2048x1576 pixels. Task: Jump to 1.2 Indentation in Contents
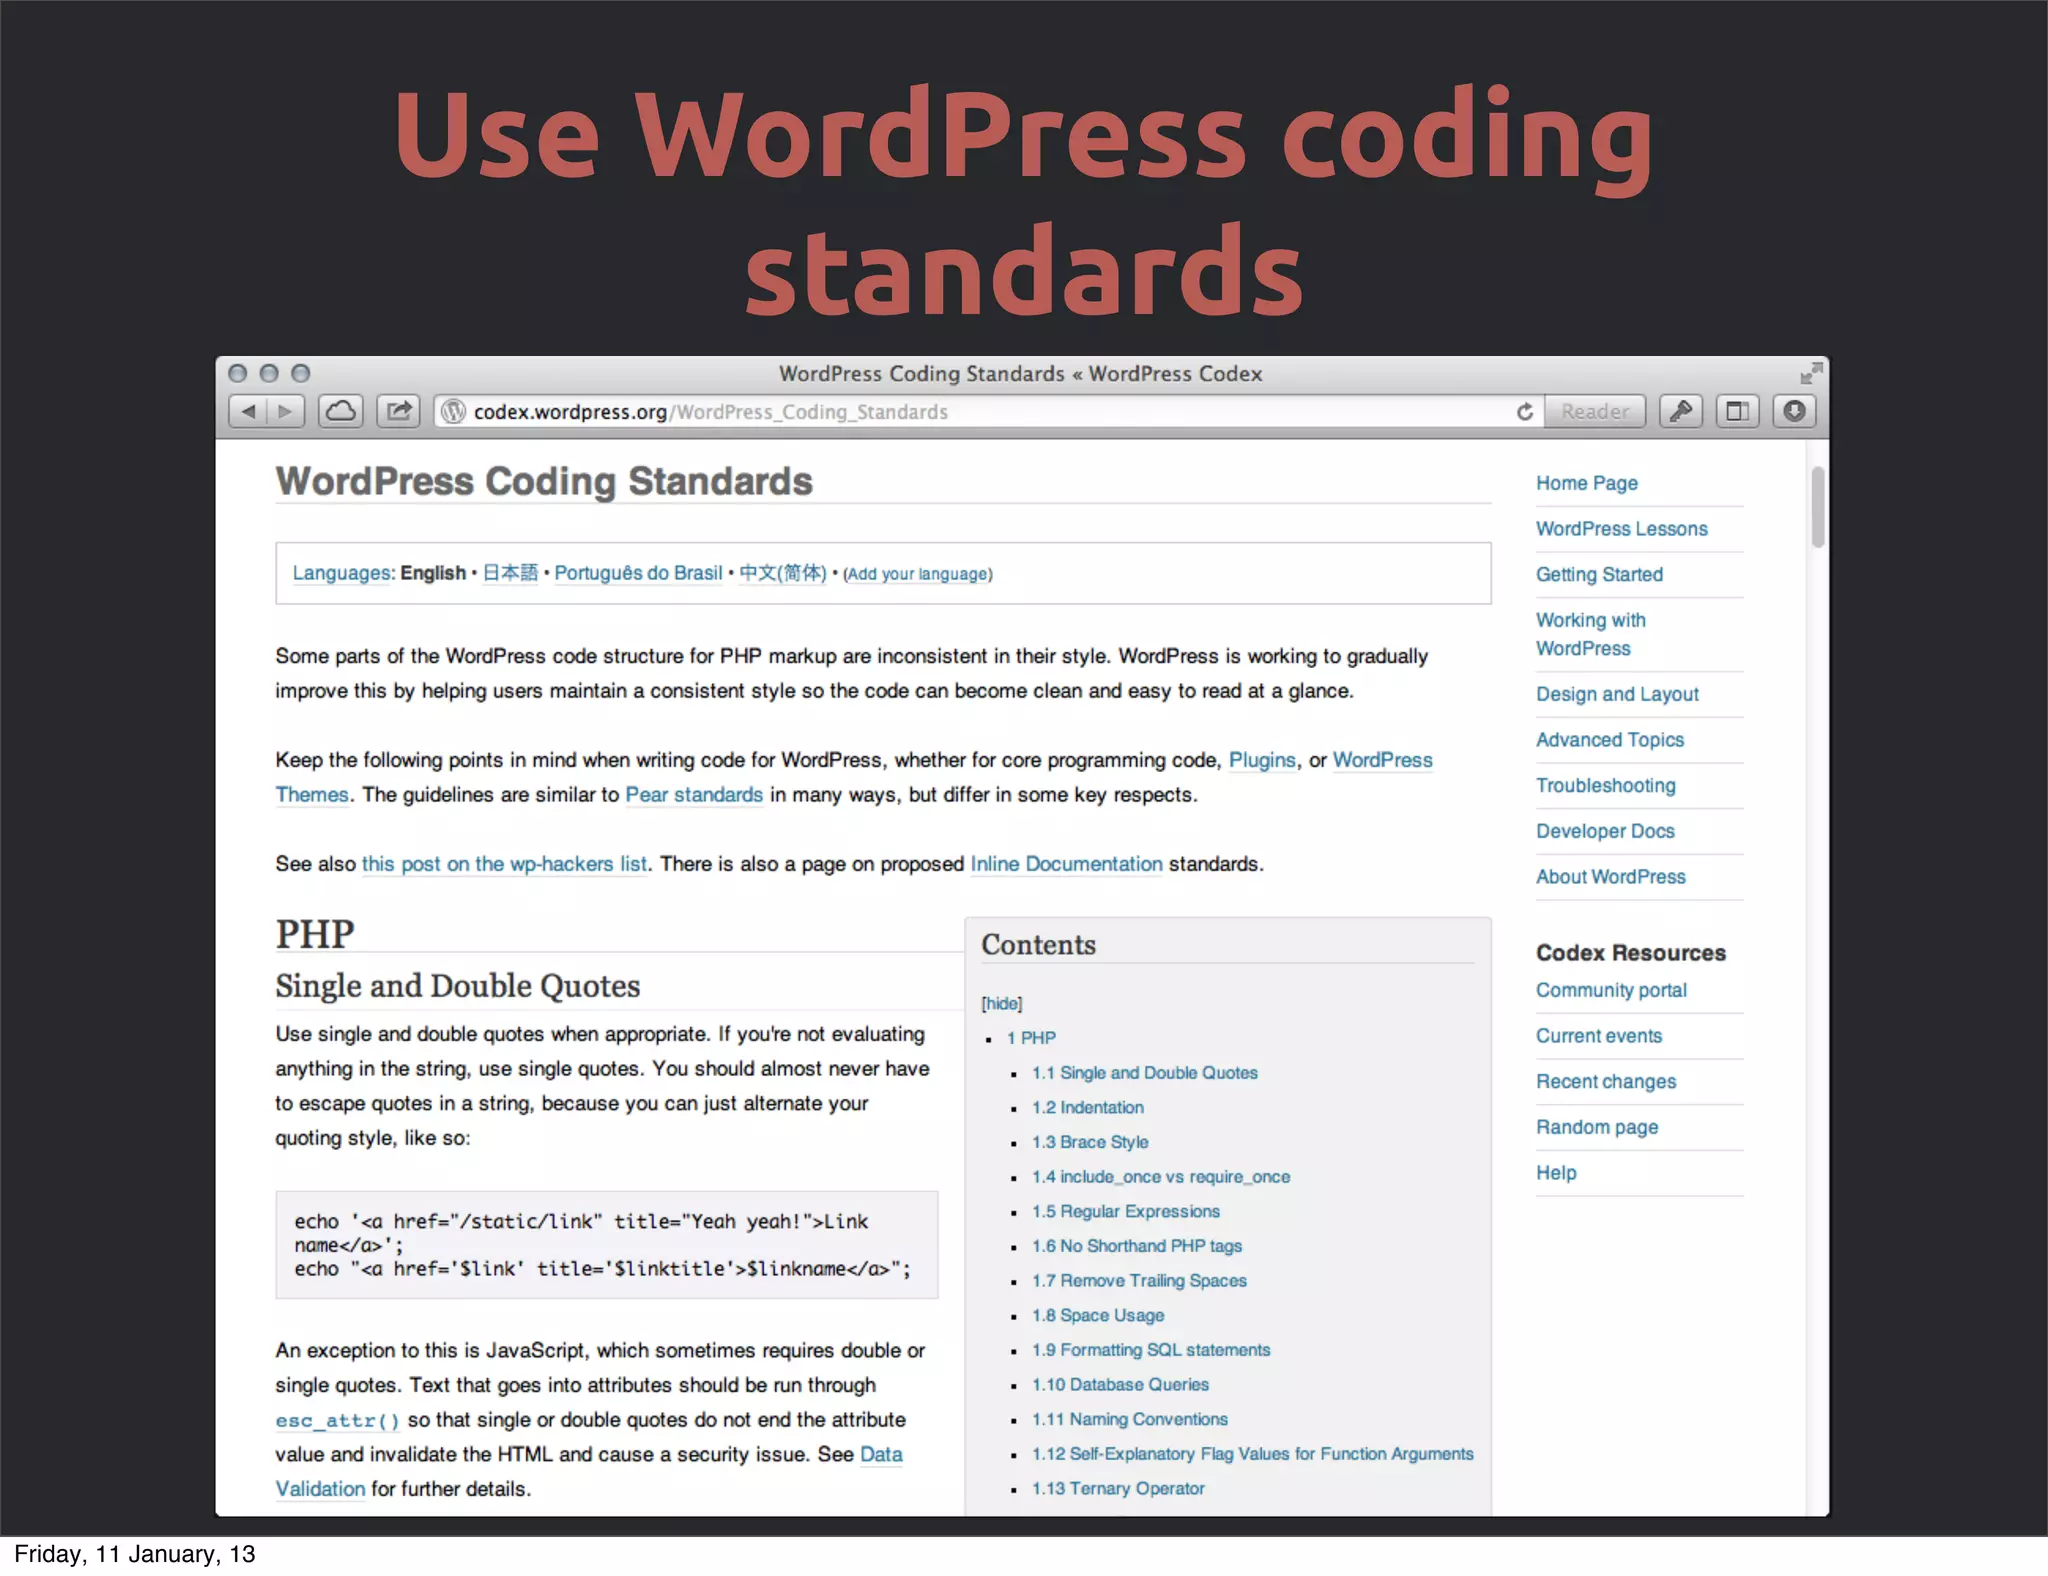pos(1088,1108)
